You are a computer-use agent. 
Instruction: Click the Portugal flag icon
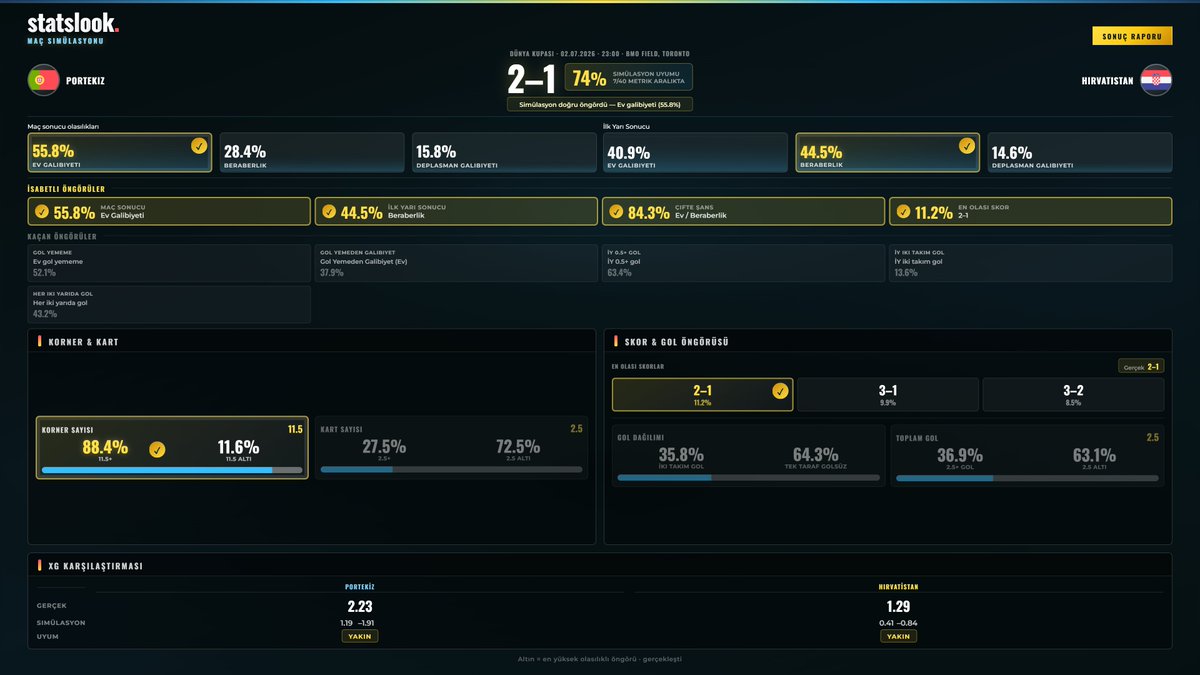(43, 80)
